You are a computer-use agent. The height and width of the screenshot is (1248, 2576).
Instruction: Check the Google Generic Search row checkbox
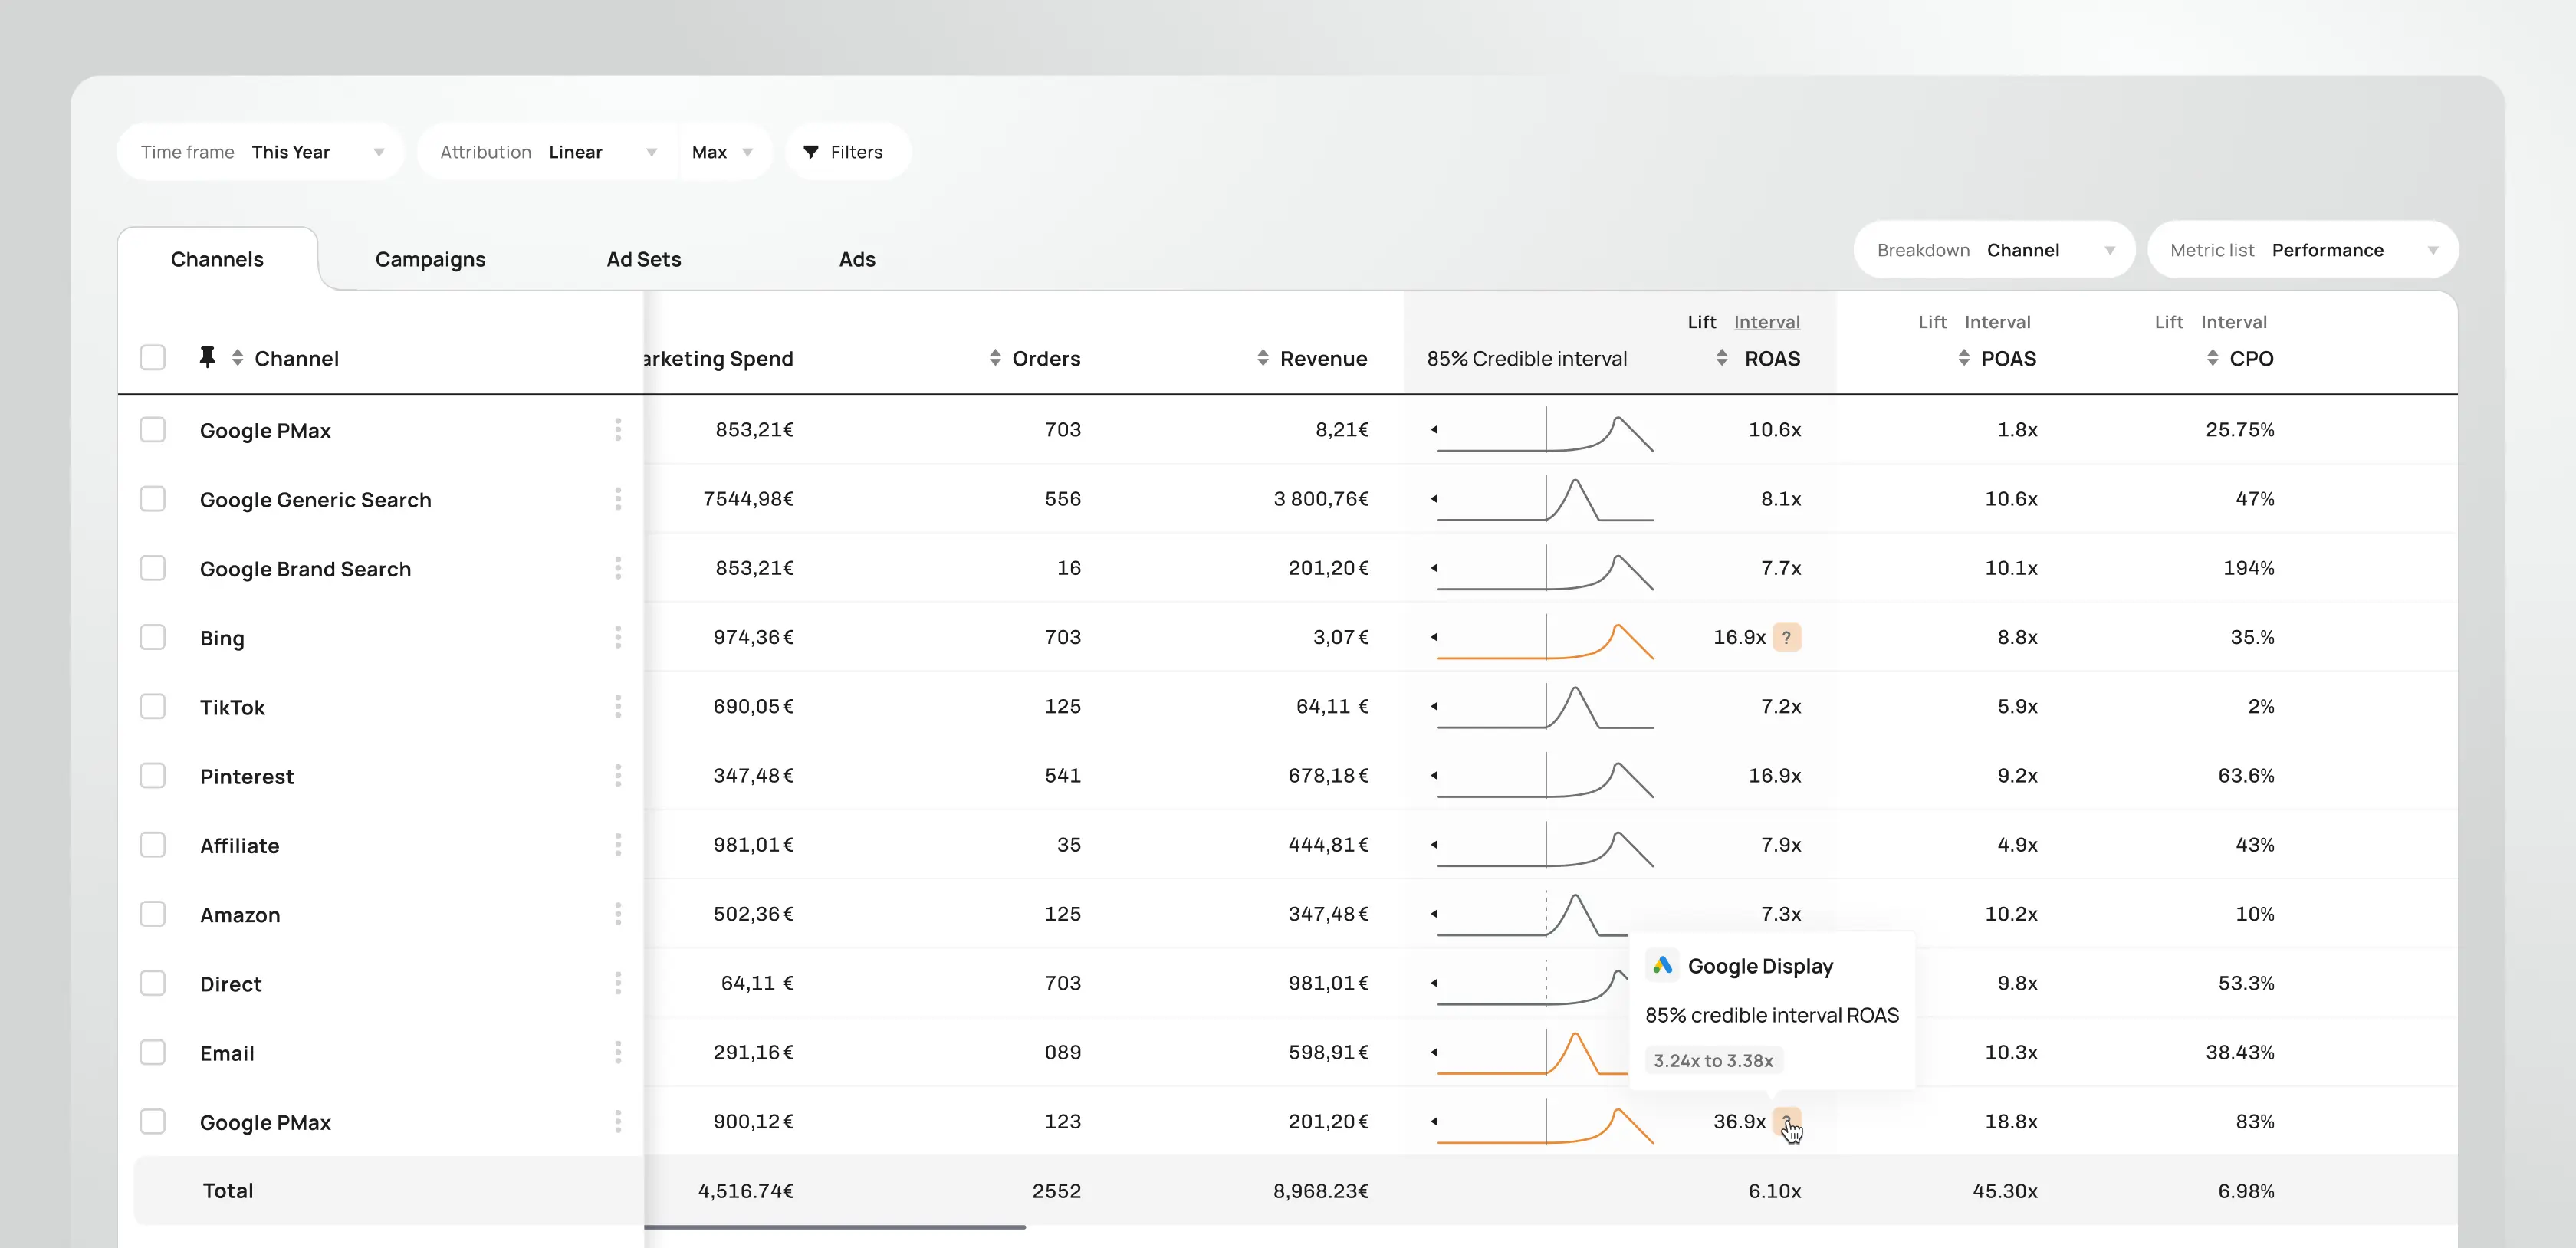(153, 499)
